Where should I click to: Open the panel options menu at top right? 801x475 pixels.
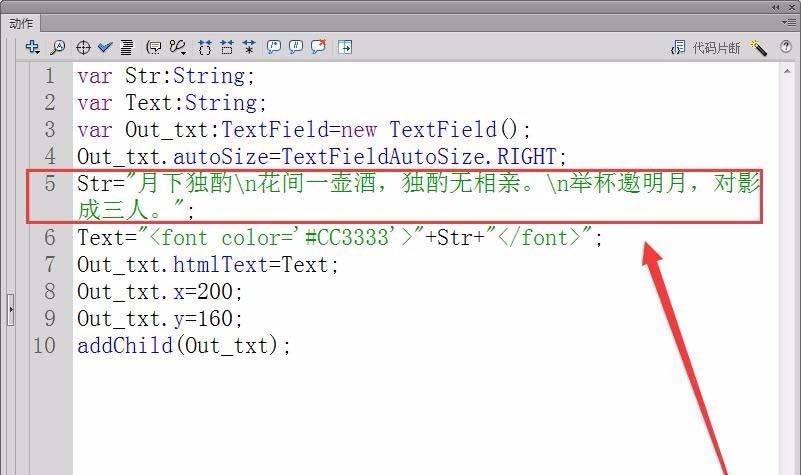tap(788, 22)
